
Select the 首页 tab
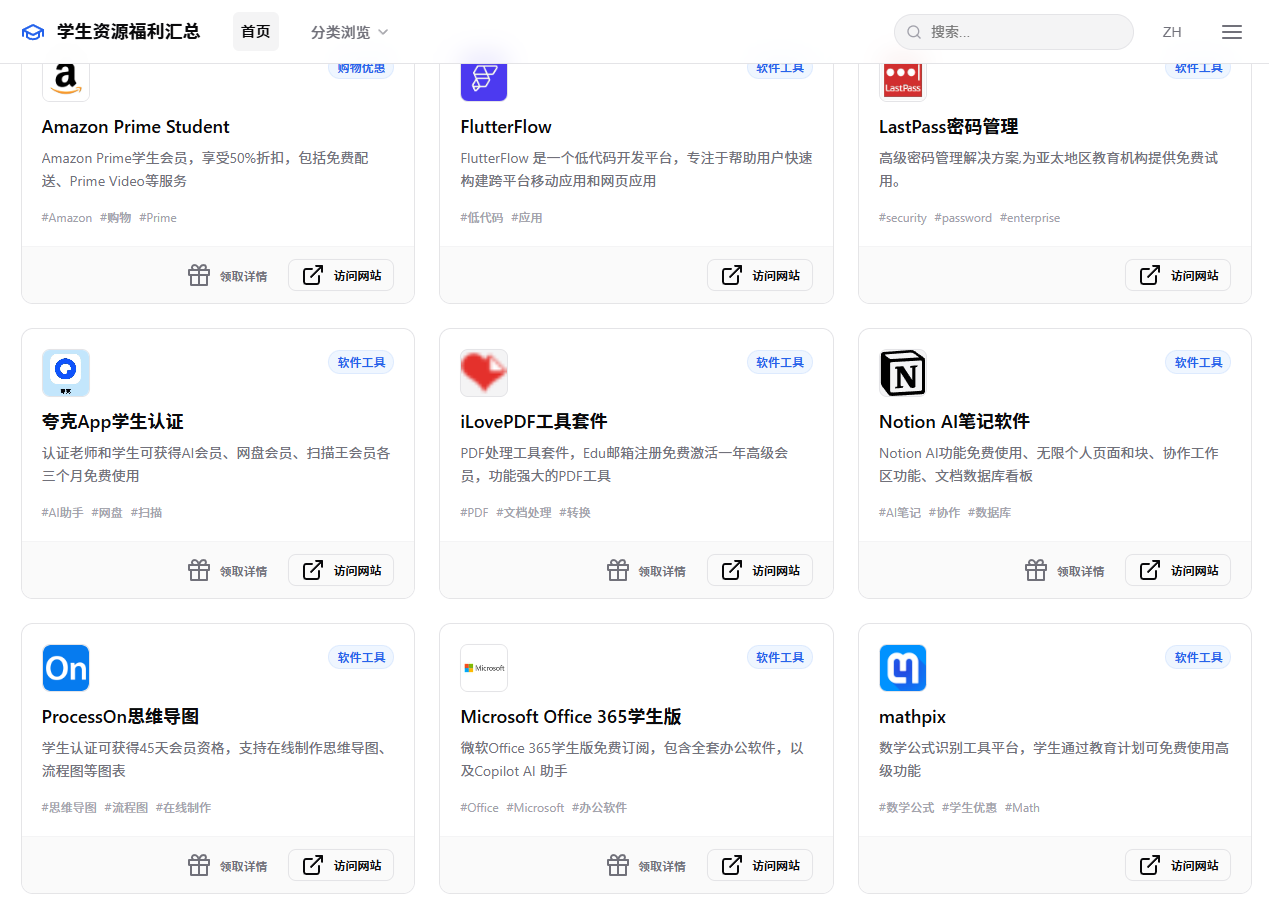click(x=256, y=31)
